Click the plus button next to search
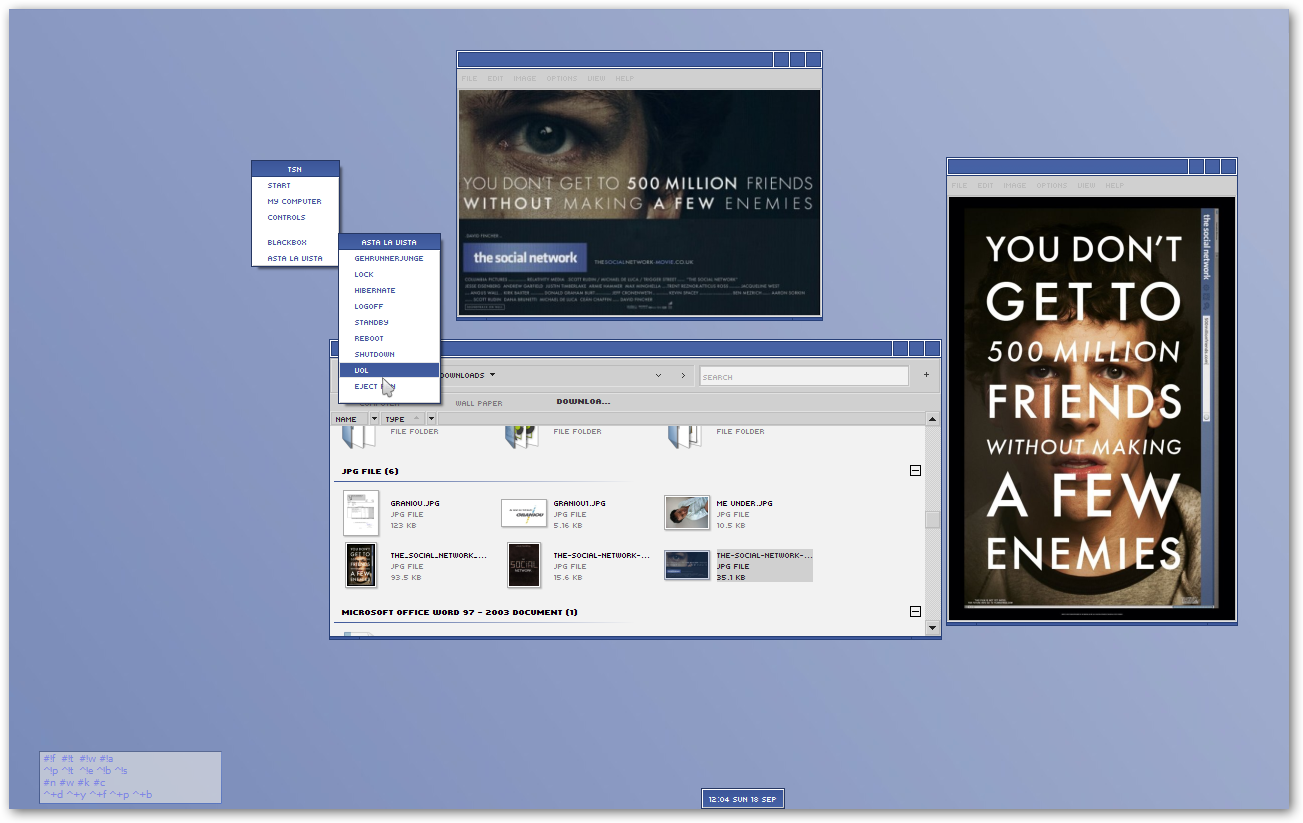 [926, 375]
